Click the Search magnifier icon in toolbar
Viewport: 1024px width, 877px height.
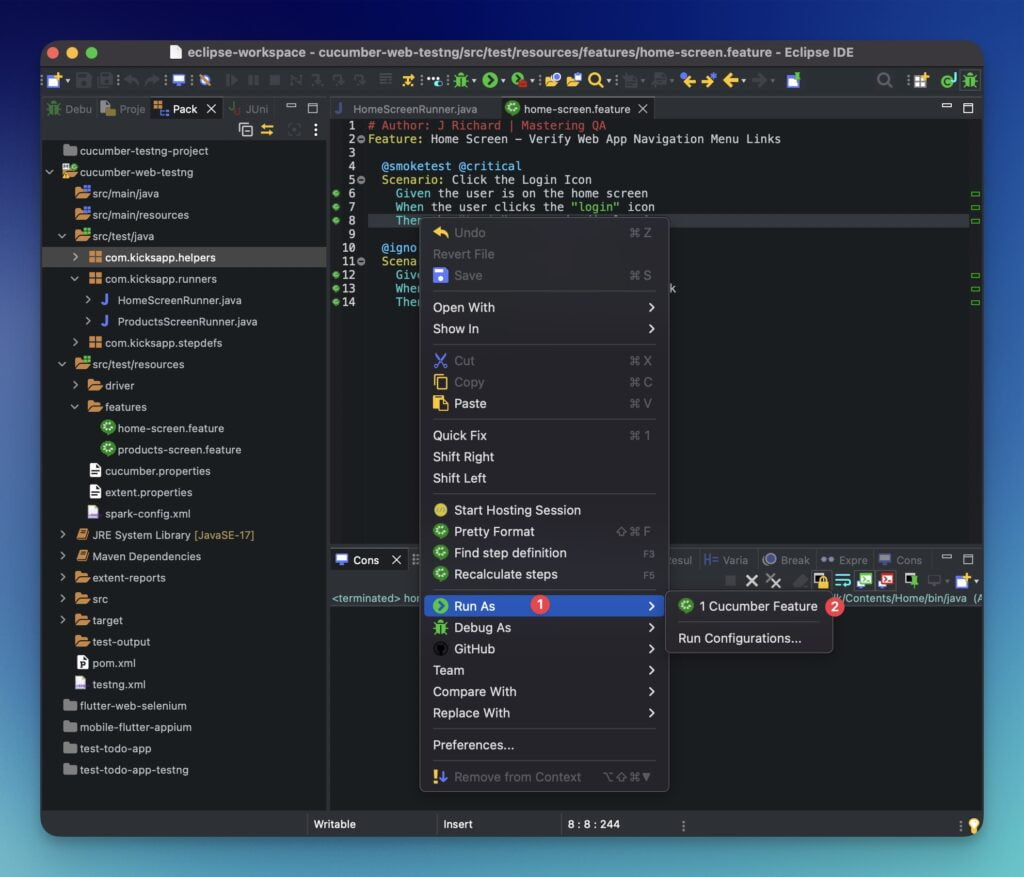pyautogui.click(x=595, y=80)
